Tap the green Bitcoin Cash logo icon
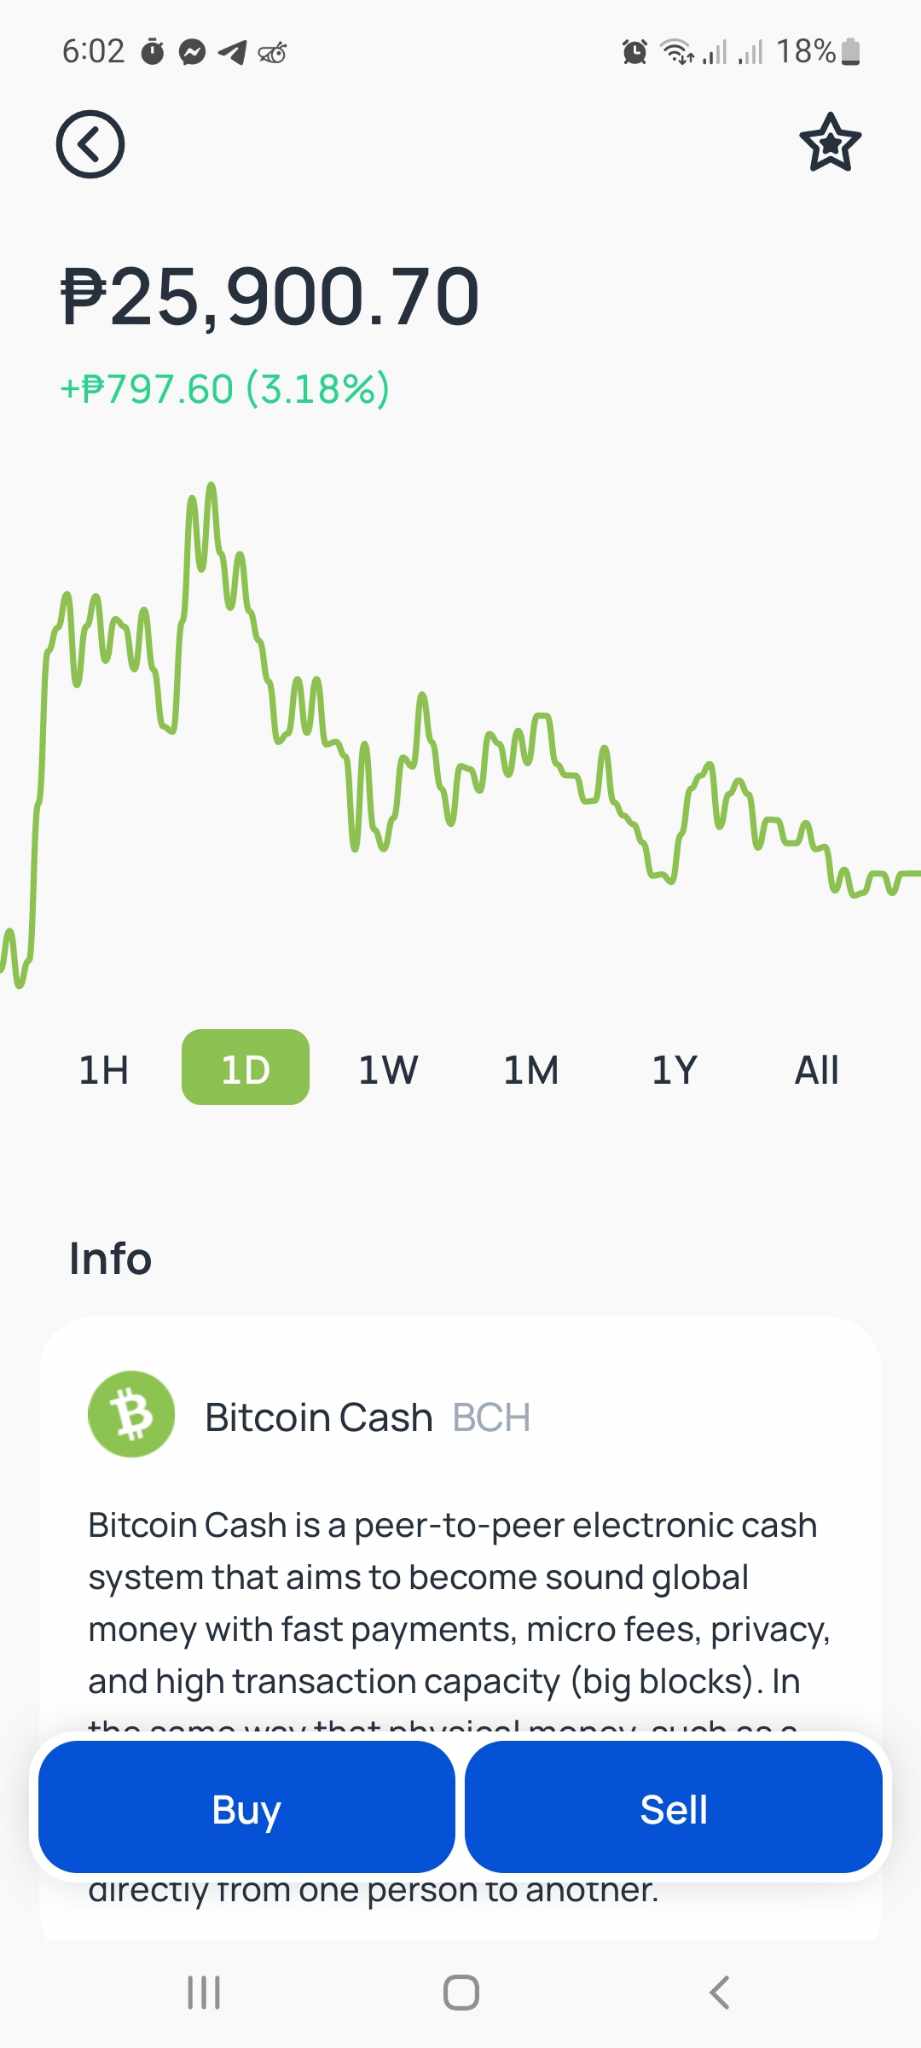The image size is (921, 2048). pyautogui.click(x=131, y=1414)
